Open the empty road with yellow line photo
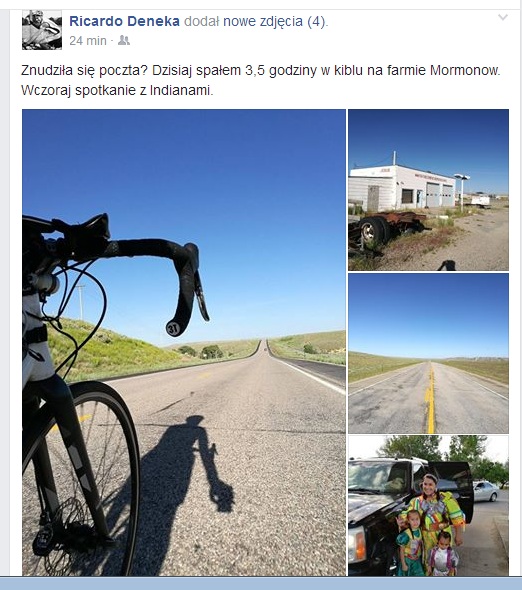The width and height of the screenshot is (522, 590). [428, 353]
